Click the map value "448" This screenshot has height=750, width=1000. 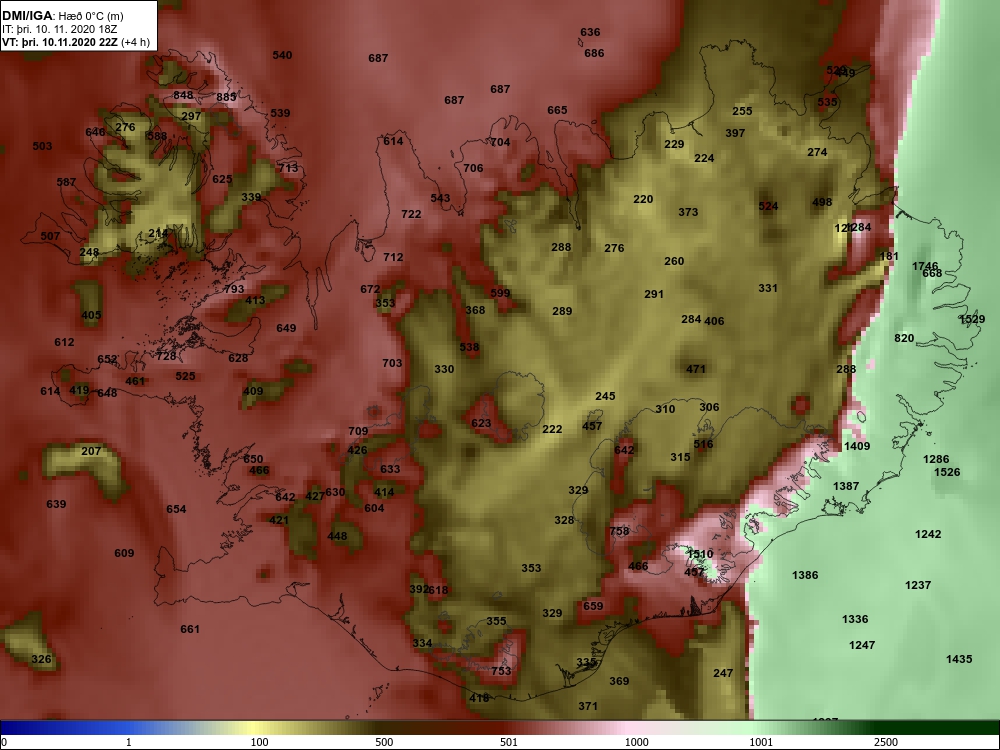coord(337,536)
